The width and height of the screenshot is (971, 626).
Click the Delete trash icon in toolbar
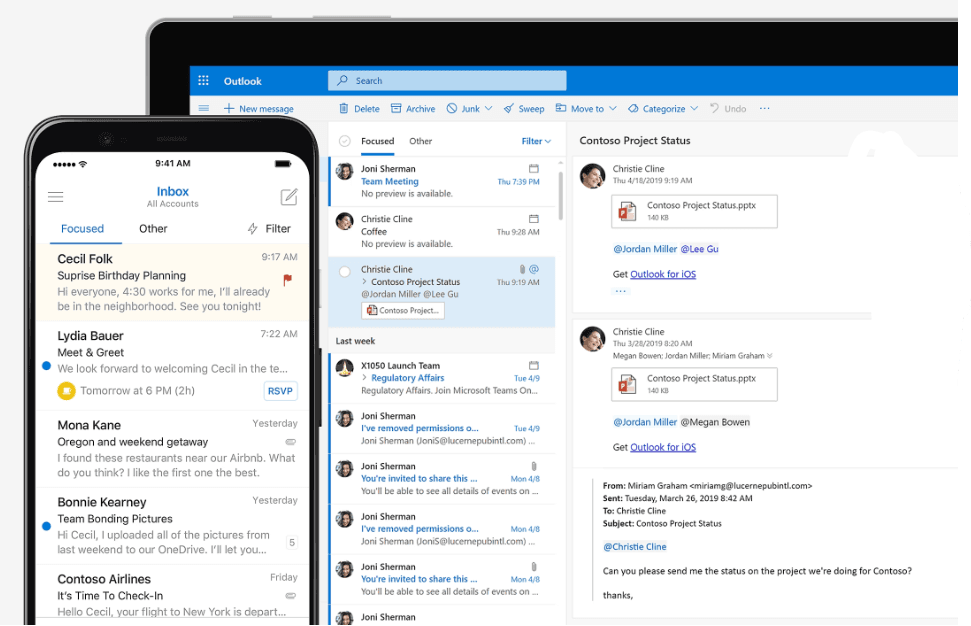pos(344,108)
